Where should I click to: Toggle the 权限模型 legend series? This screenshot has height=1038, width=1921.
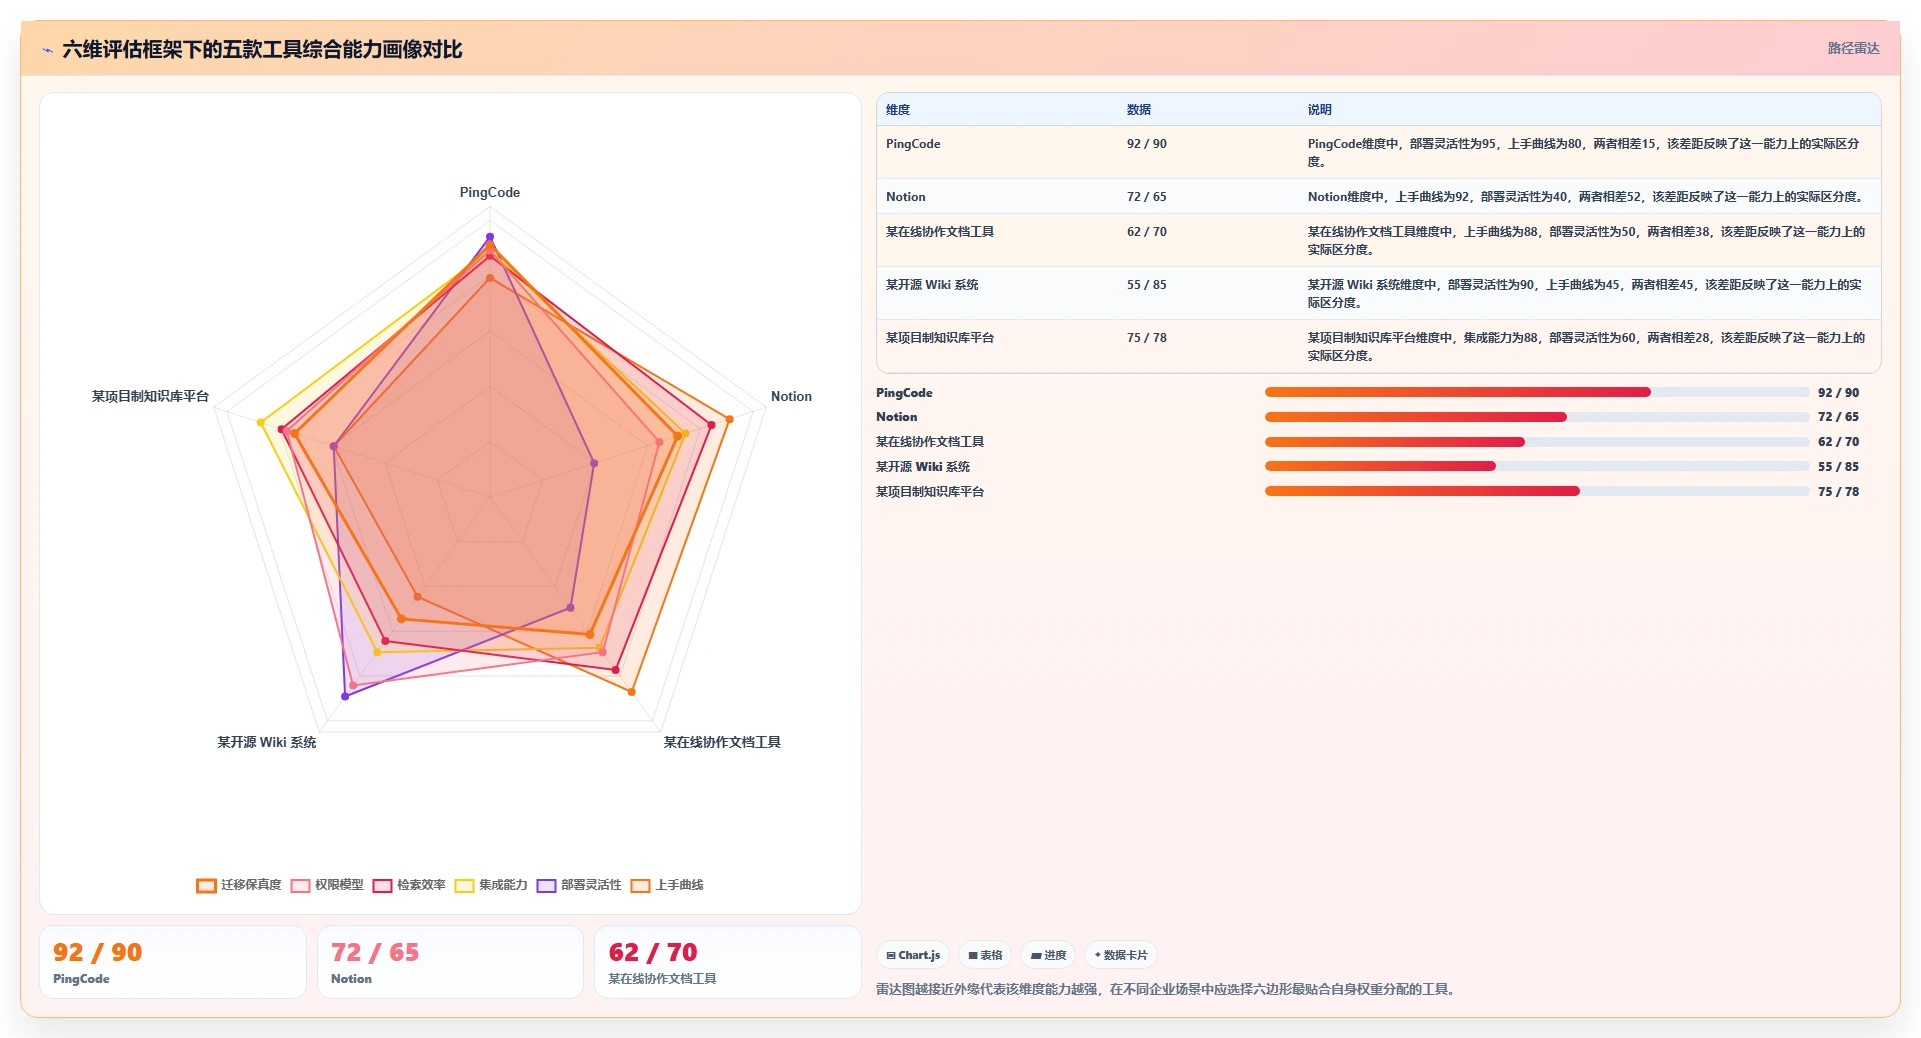327,885
